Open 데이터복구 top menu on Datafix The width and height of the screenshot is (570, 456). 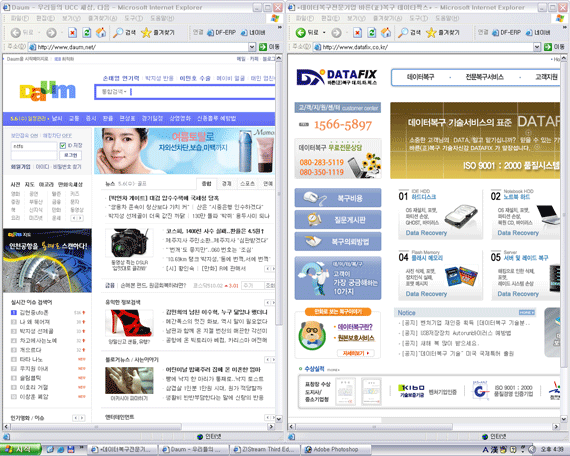pos(420,77)
